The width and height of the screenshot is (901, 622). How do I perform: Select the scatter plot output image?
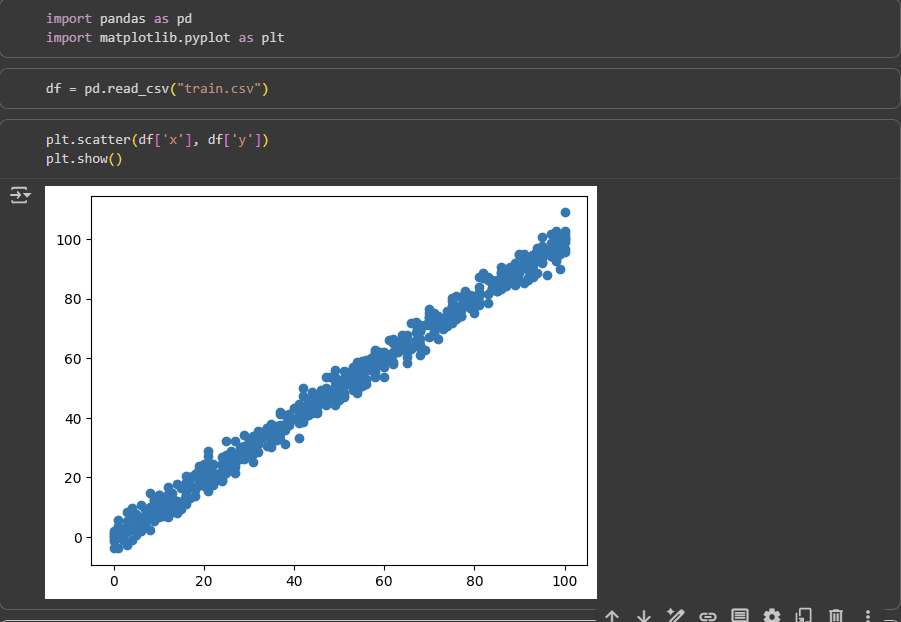point(320,392)
